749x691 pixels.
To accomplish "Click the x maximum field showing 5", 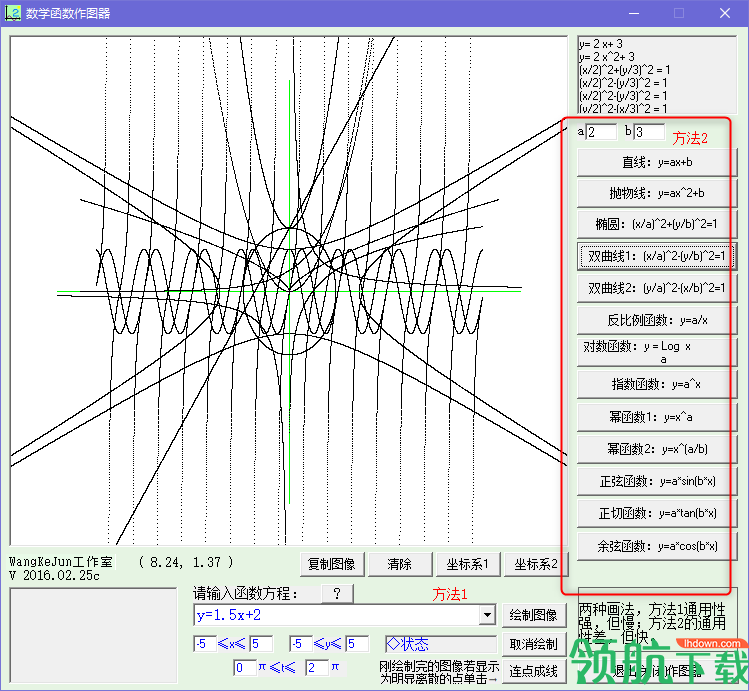I will click(261, 644).
